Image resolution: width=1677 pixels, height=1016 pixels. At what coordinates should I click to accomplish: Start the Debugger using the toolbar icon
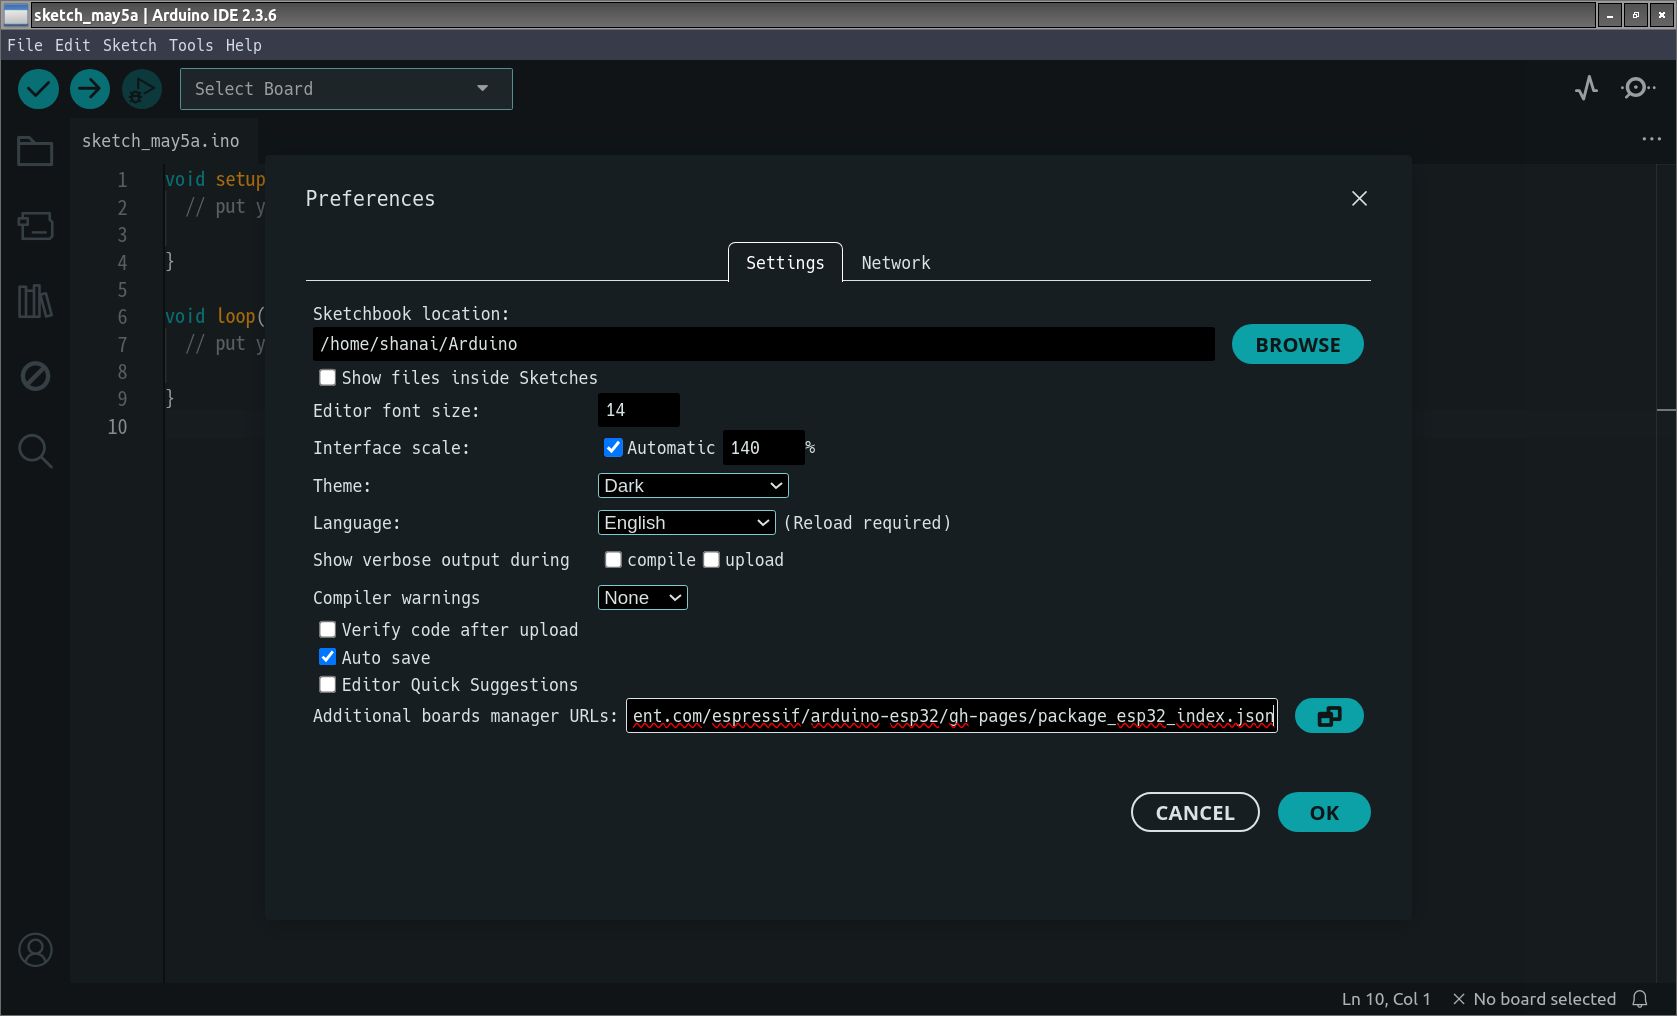click(142, 89)
